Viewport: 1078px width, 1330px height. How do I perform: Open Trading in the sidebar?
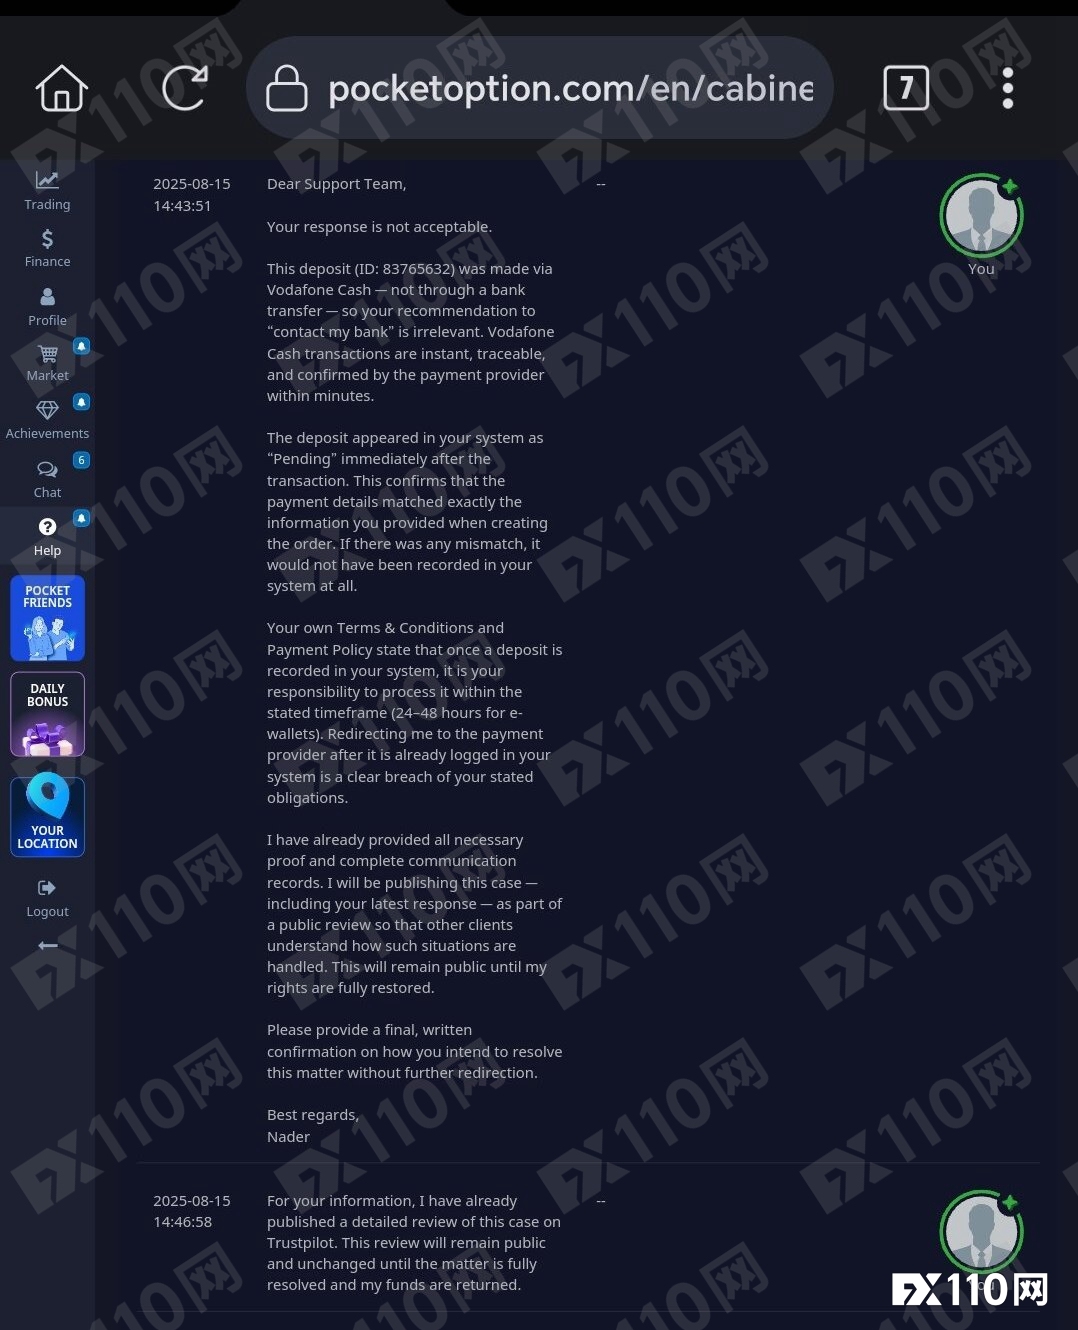(47, 191)
